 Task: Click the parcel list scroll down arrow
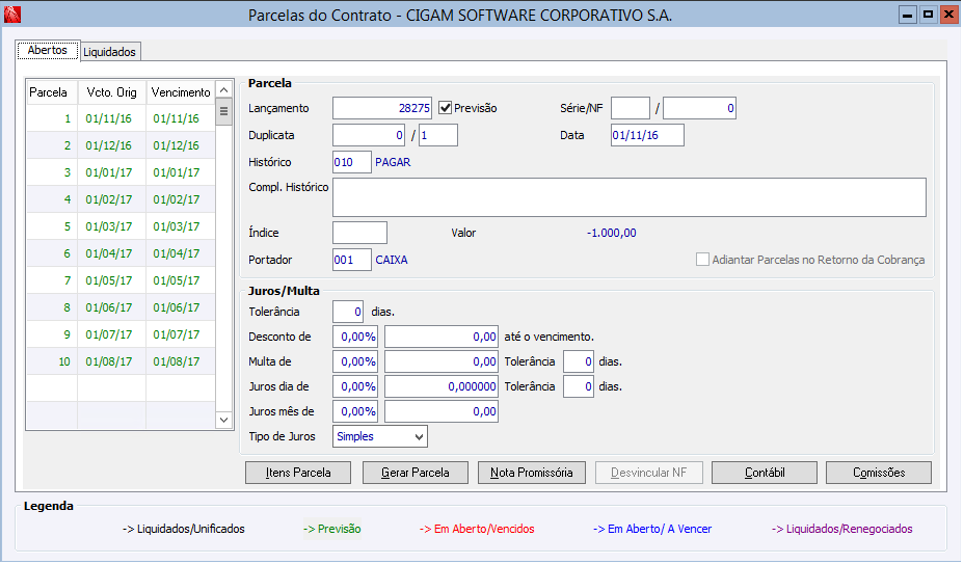(x=224, y=420)
